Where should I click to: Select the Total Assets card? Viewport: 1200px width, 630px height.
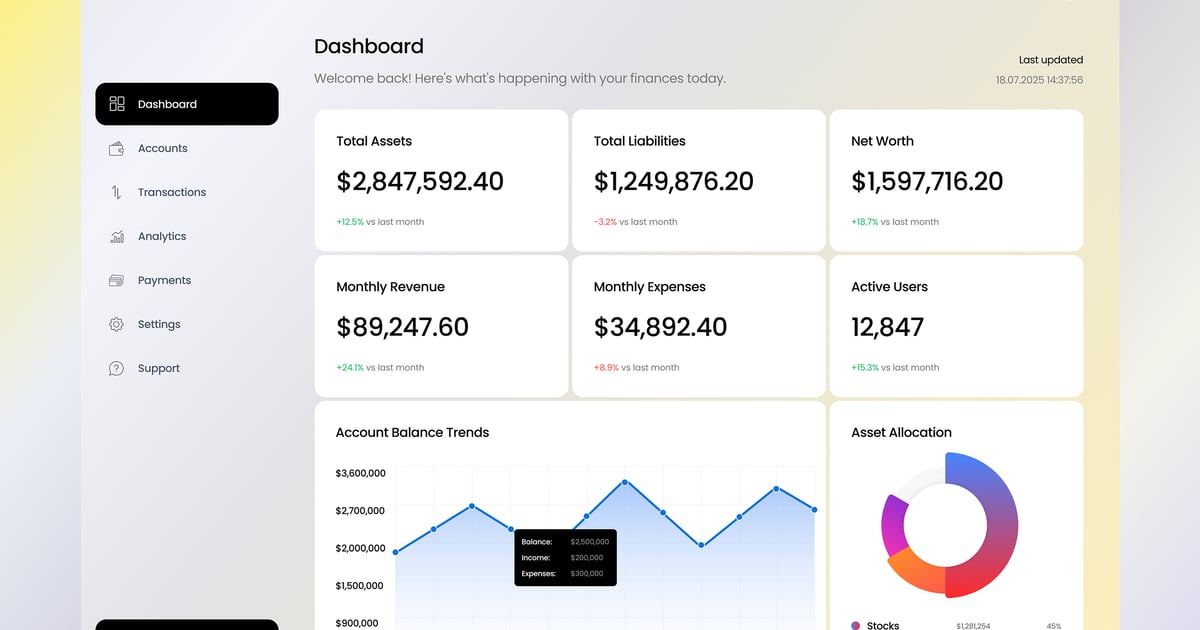coord(441,181)
